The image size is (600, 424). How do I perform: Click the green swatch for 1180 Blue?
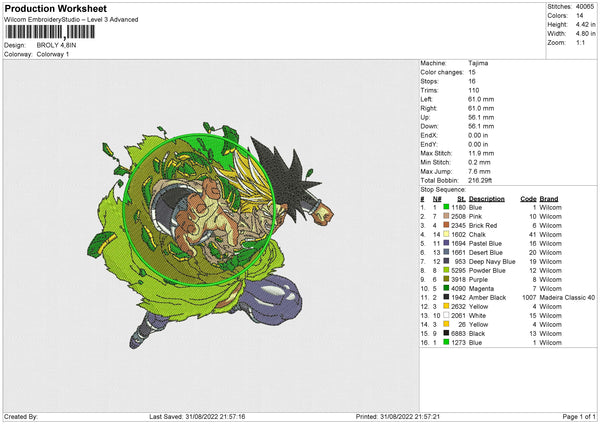click(446, 207)
